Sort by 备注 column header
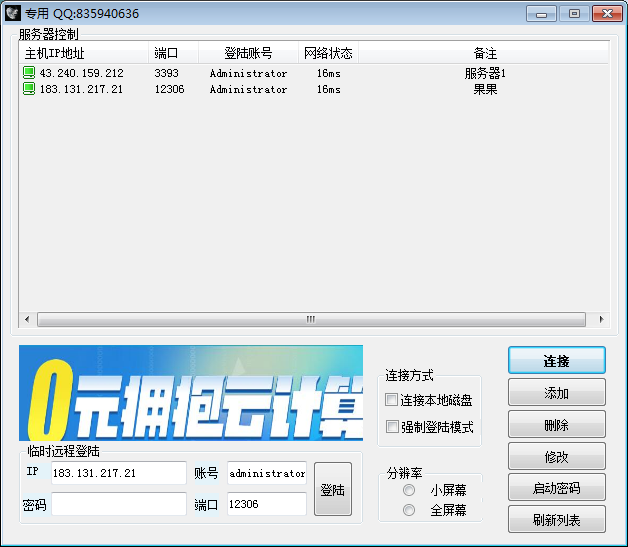The width and height of the screenshot is (628, 547). [483, 53]
